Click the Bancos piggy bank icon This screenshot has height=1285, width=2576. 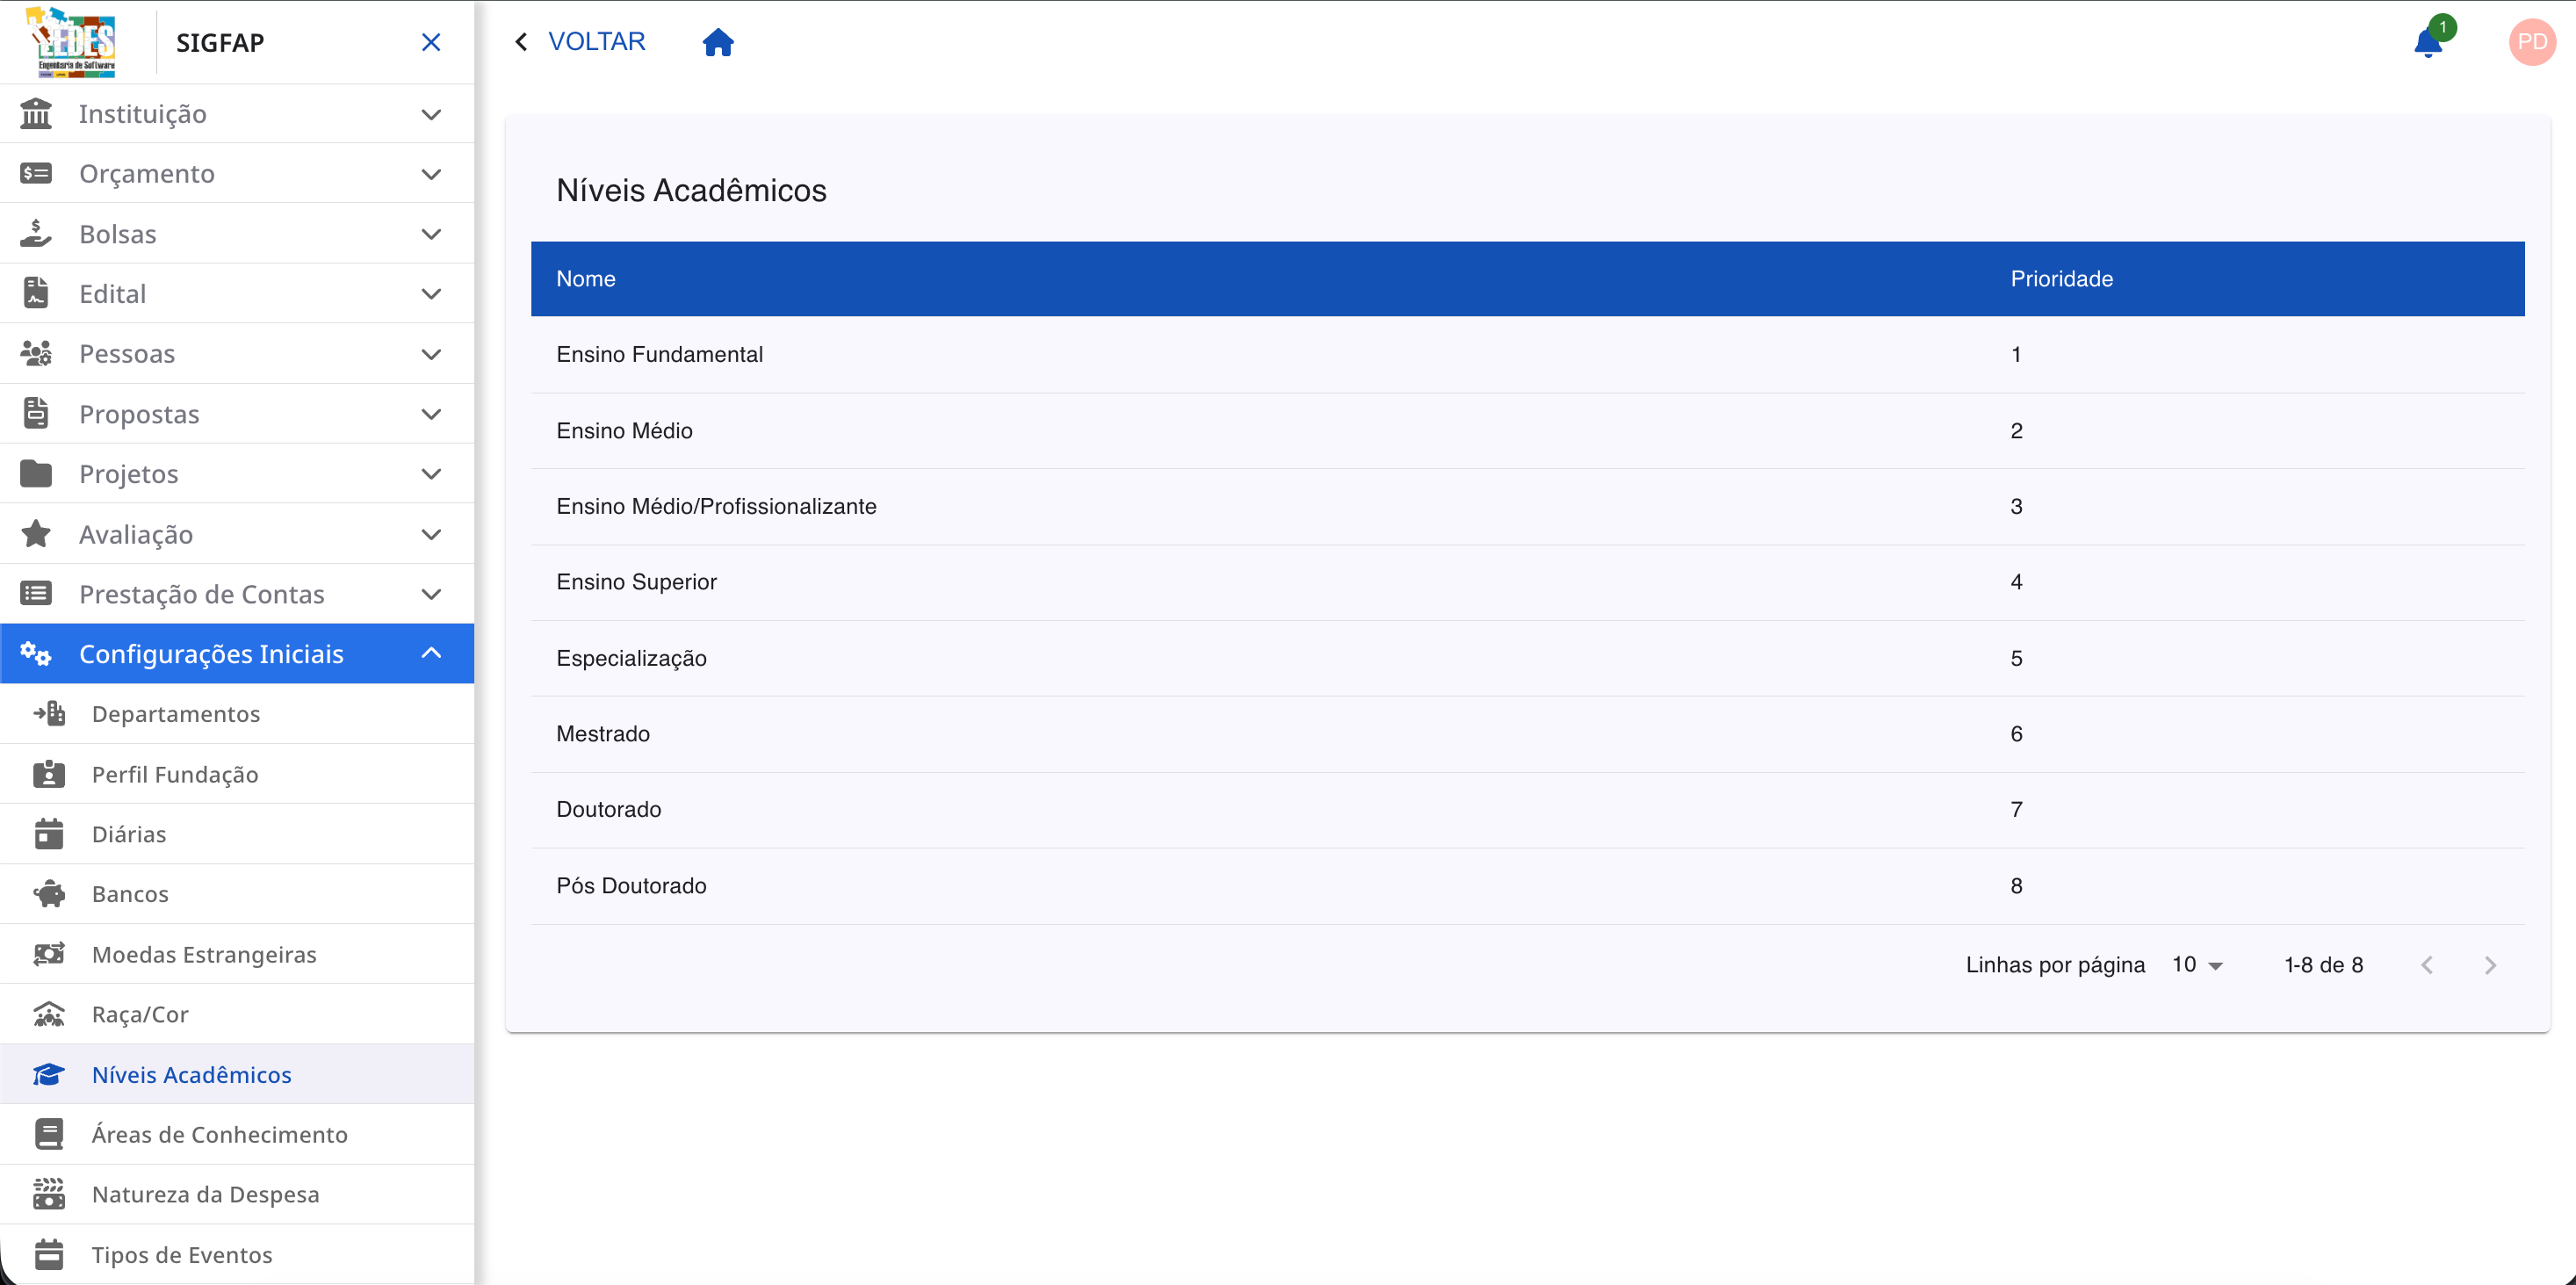[x=48, y=894]
